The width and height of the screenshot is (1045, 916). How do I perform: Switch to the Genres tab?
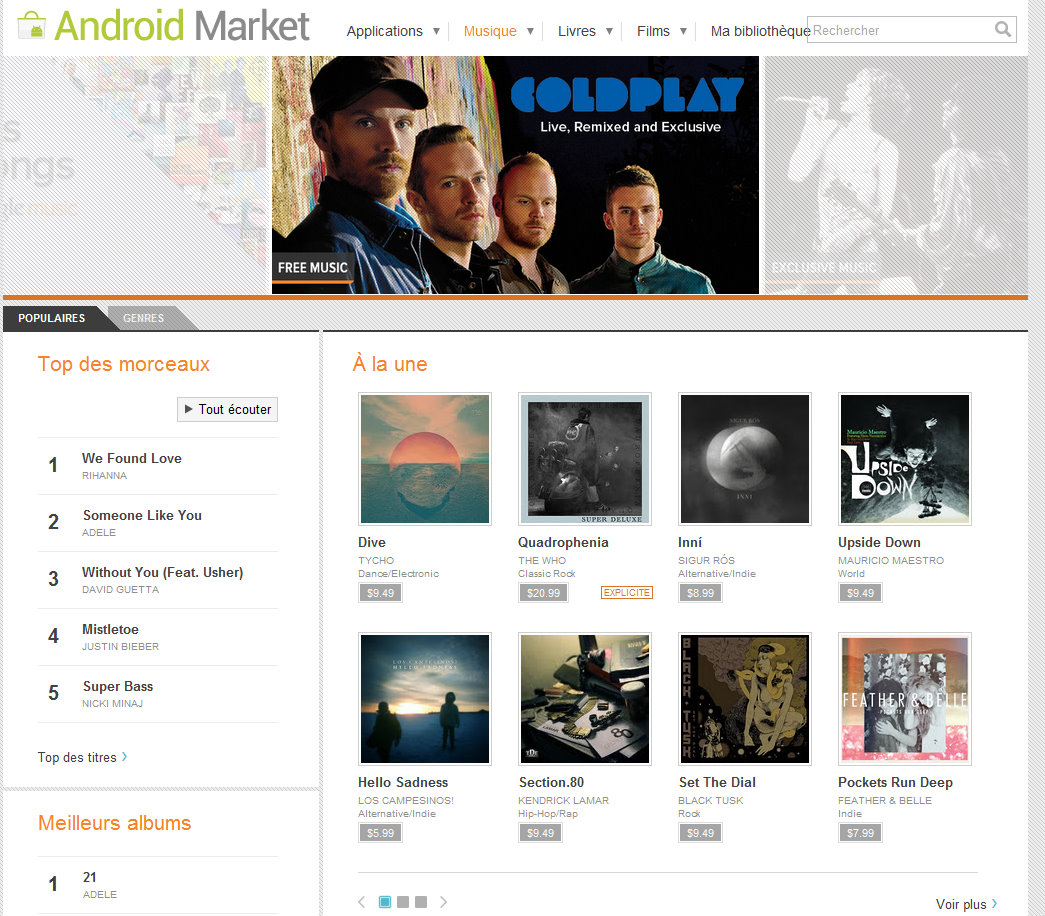pos(143,318)
